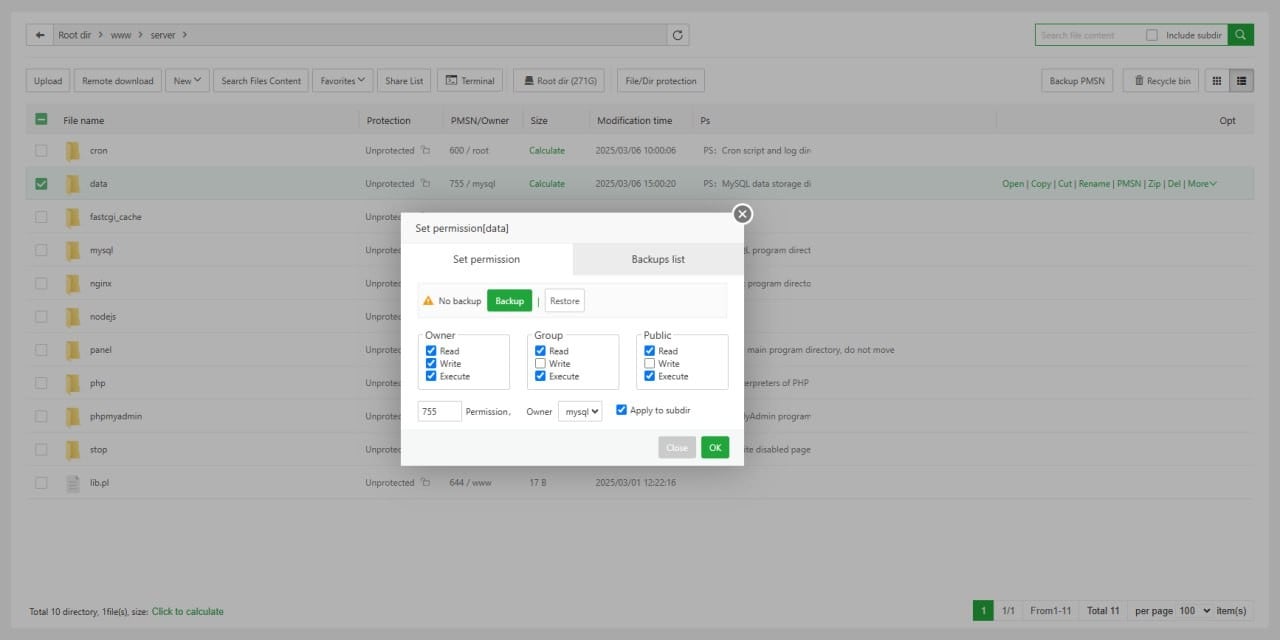The height and width of the screenshot is (640, 1280).
Task: Close dialog with the round X icon
Action: click(742, 214)
